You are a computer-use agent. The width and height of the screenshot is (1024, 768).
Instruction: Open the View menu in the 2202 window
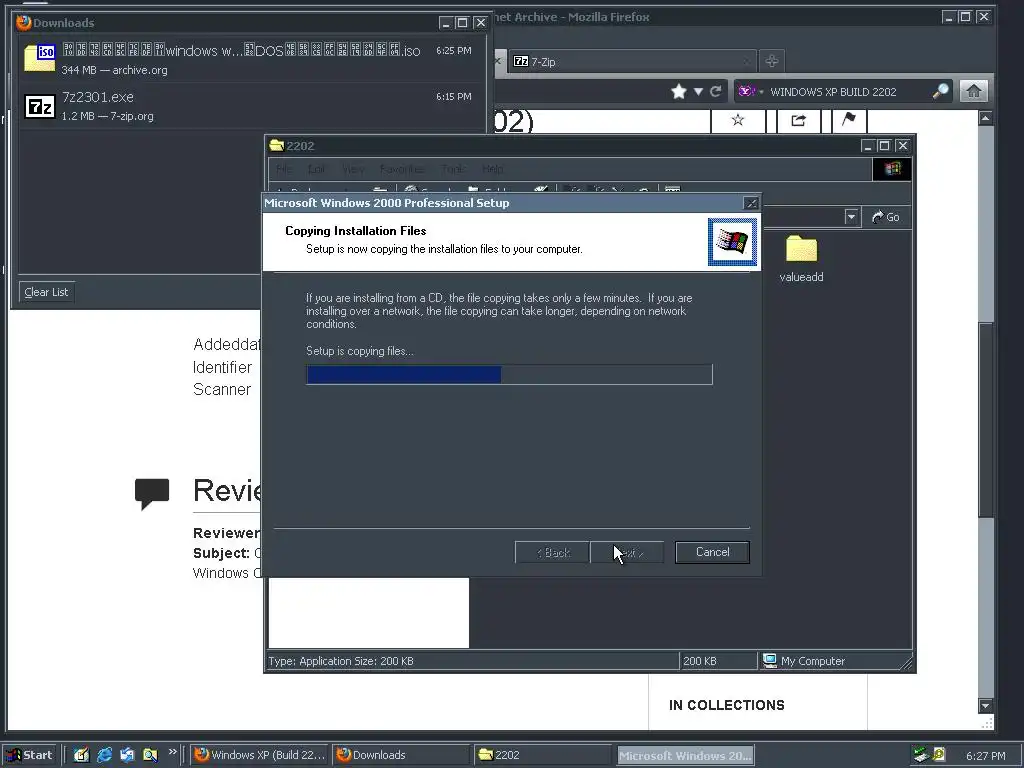[x=353, y=169]
